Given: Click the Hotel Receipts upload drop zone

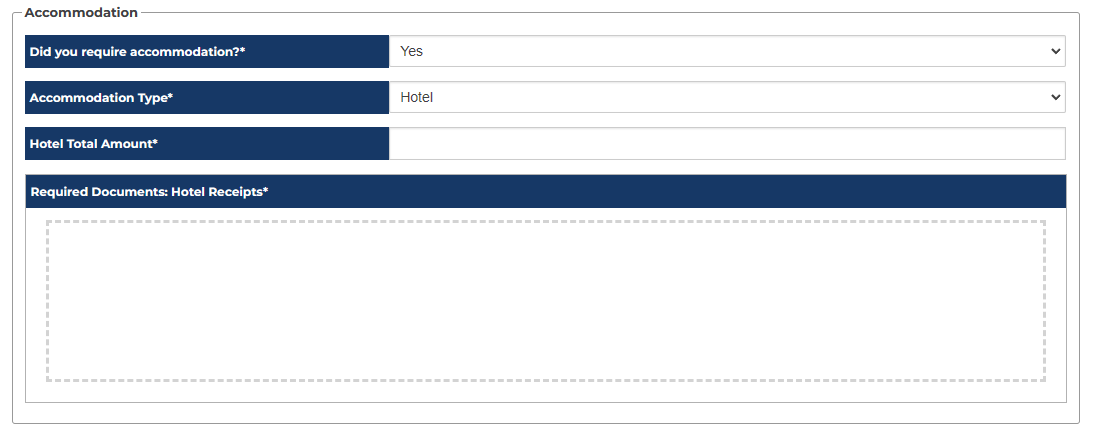Looking at the screenshot, I should 545,300.
